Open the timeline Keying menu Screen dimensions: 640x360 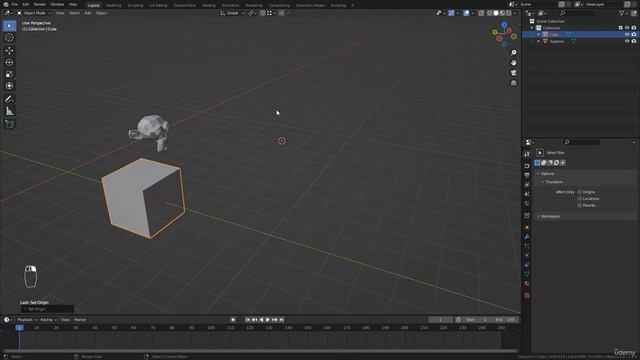(x=48, y=320)
